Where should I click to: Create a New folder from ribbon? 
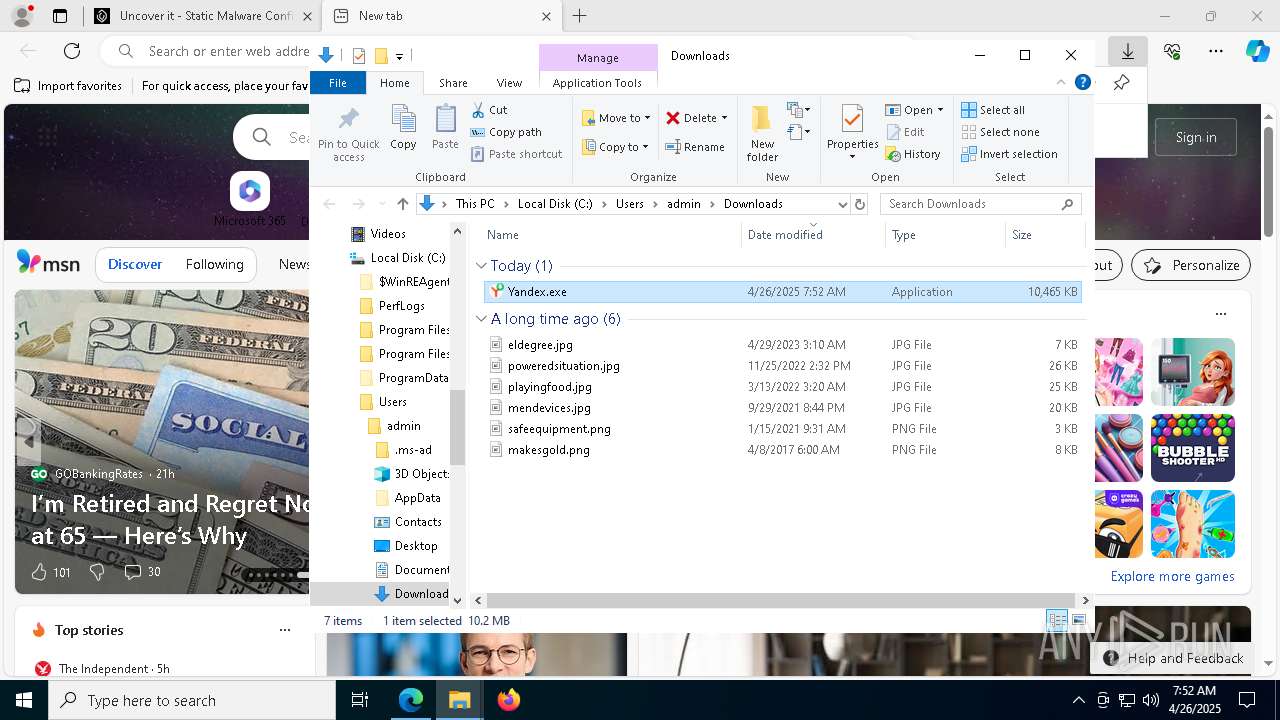762,132
